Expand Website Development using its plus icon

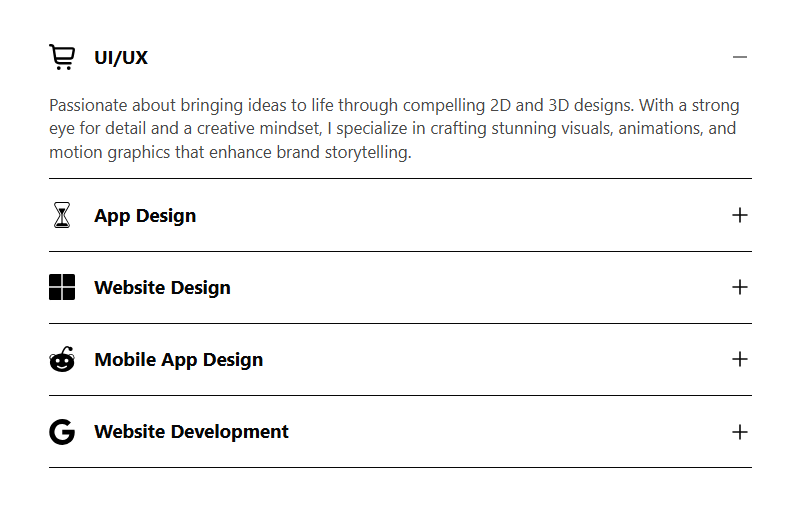pyautogui.click(x=740, y=432)
